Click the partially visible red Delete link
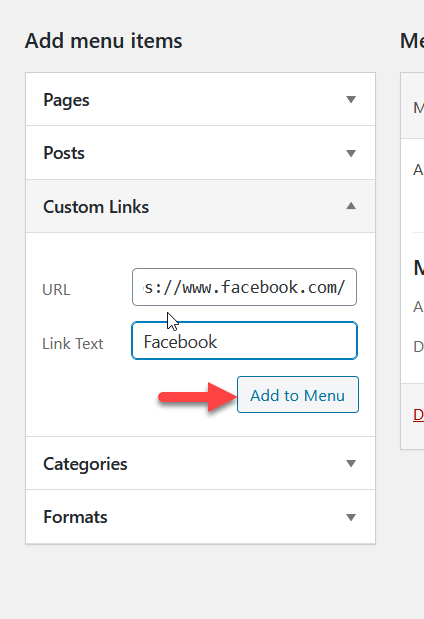 click(418, 415)
